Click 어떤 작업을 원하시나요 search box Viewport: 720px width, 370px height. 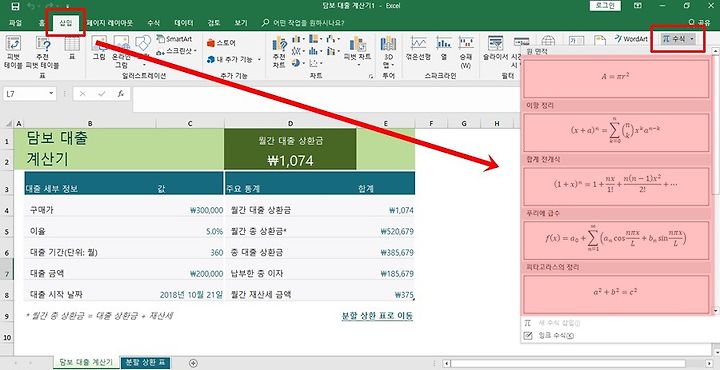(x=303, y=23)
